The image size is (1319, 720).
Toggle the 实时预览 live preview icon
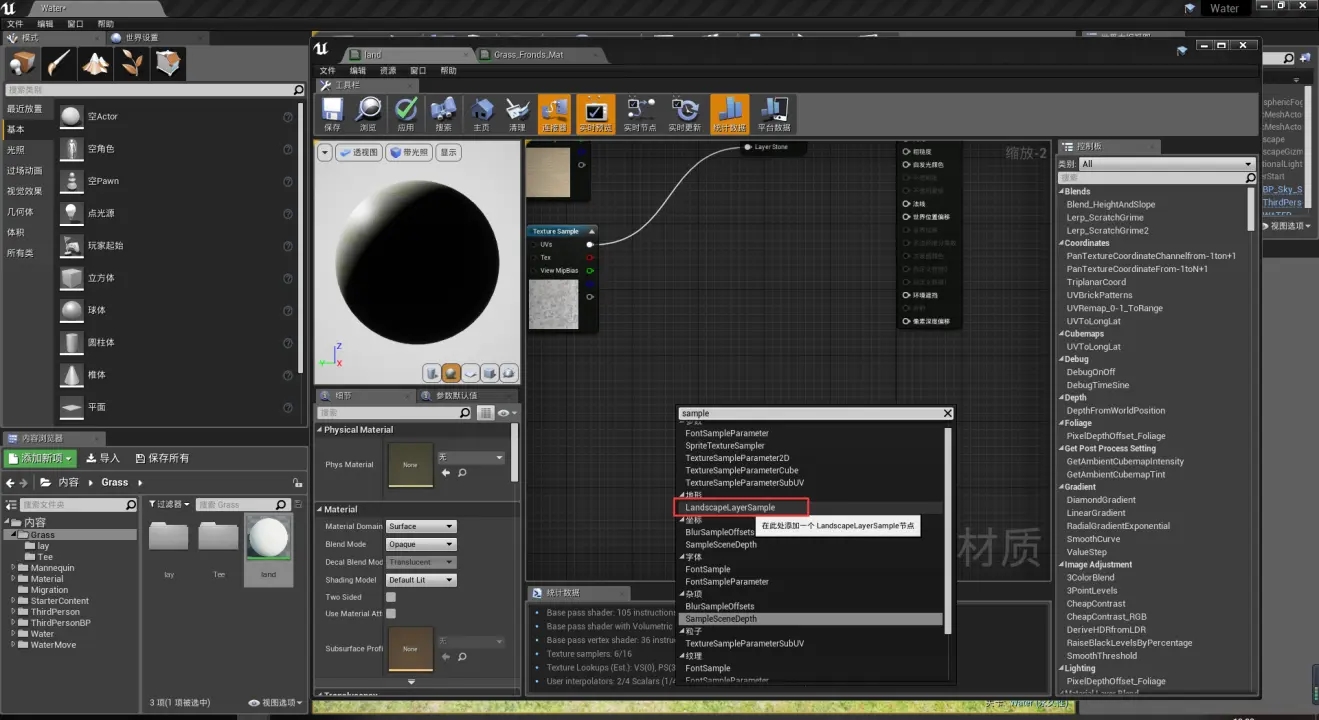click(x=594, y=110)
